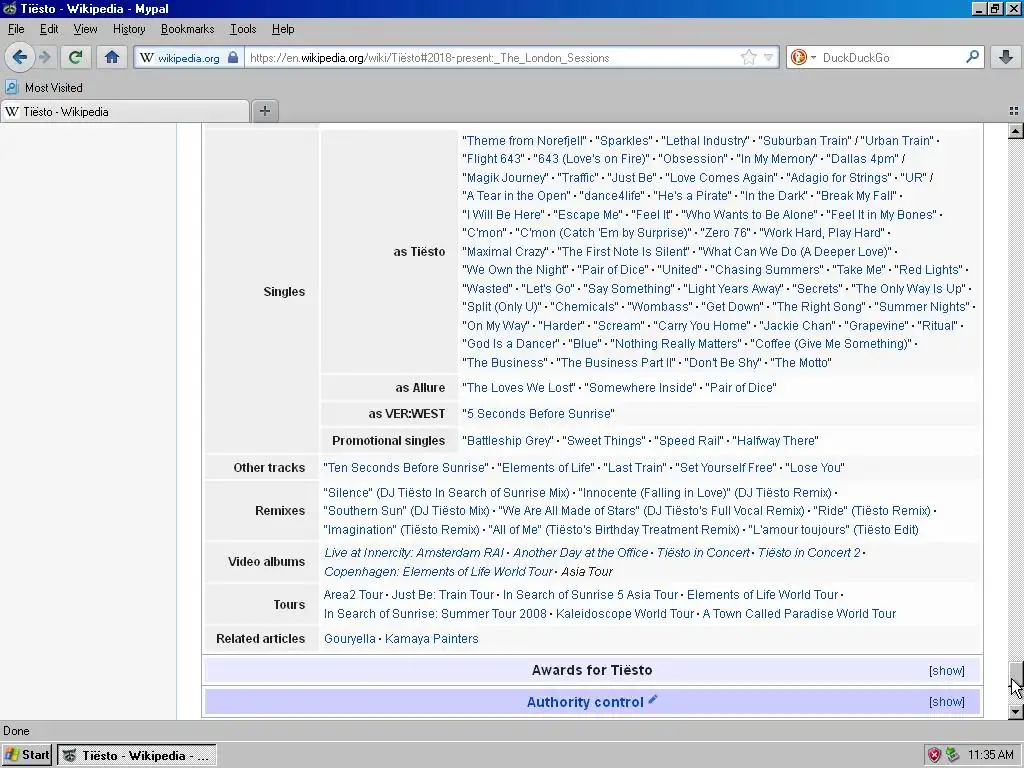
Task: Open the URL history dropdown arrow
Action: coord(769,57)
